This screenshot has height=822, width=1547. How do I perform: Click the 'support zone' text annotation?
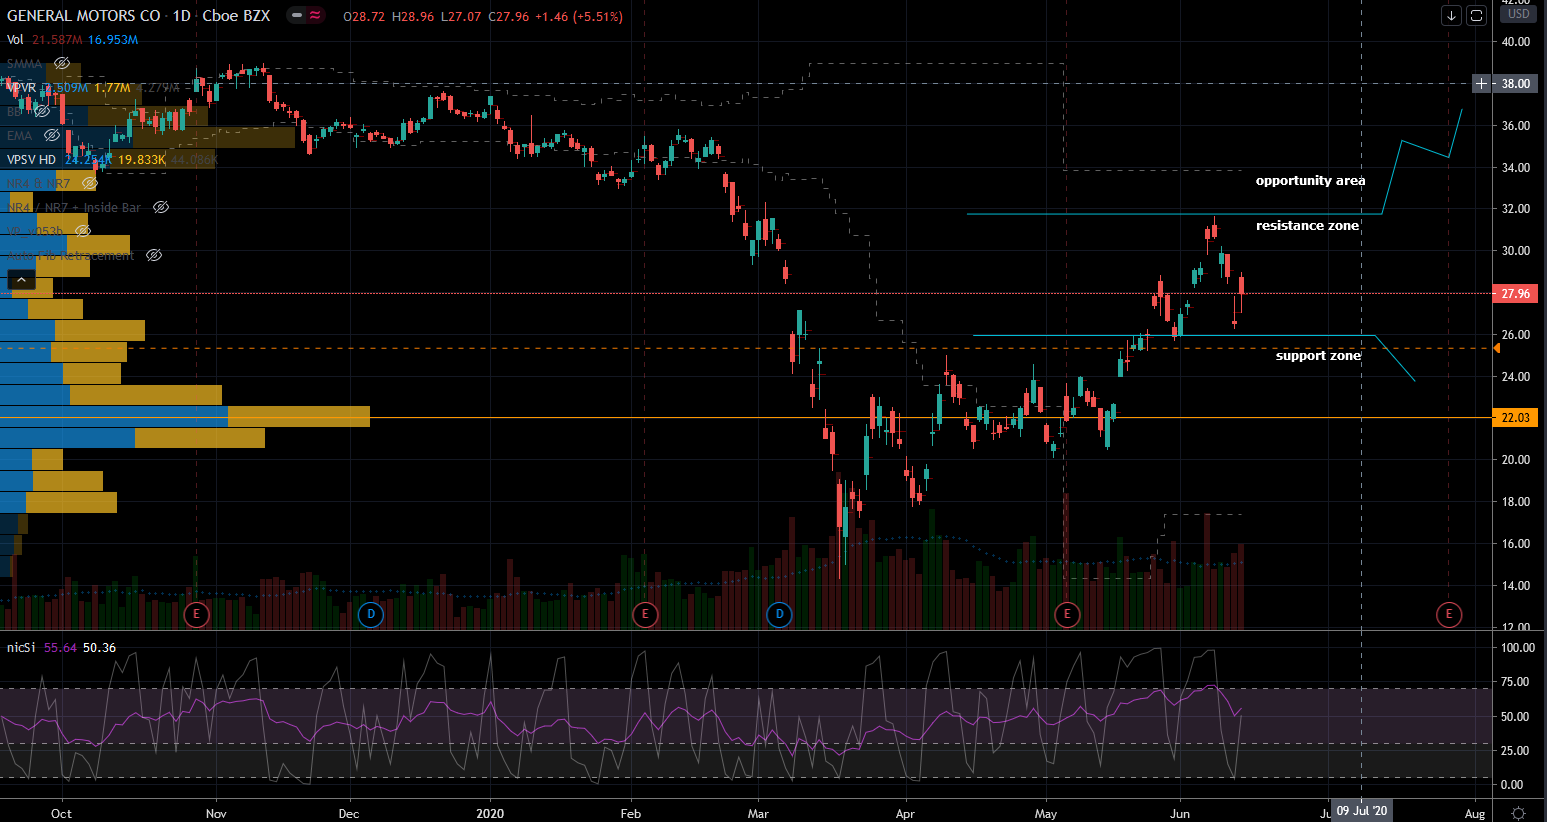tap(1318, 356)
